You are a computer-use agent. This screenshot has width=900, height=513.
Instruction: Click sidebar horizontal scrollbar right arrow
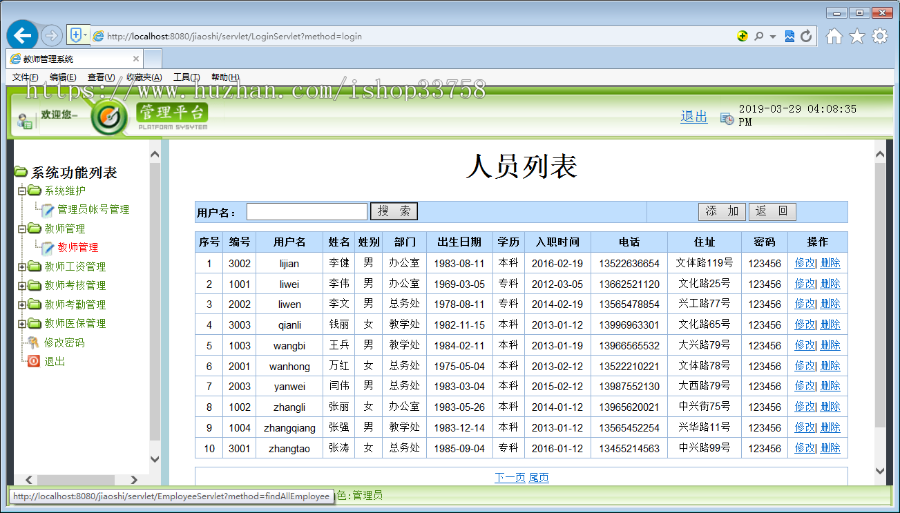pos(134,480)
